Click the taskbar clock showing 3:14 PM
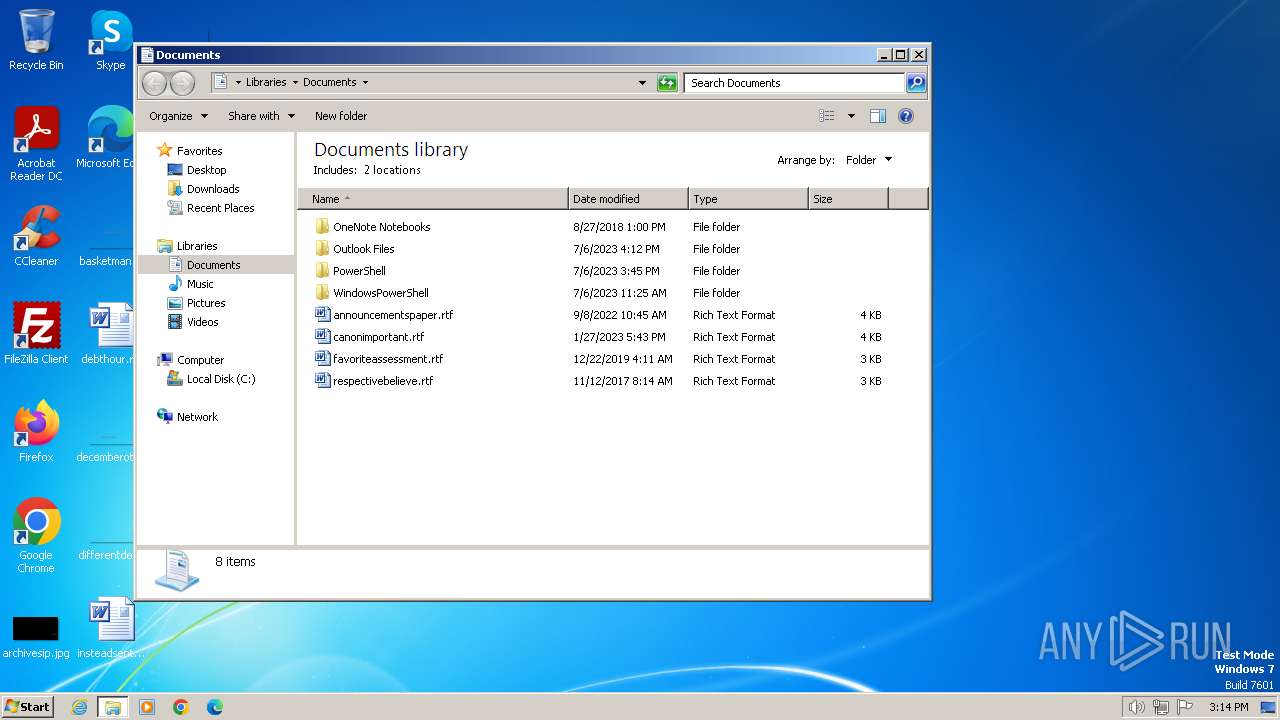This screenshot has height=720, width=1280. [1228, 707]
